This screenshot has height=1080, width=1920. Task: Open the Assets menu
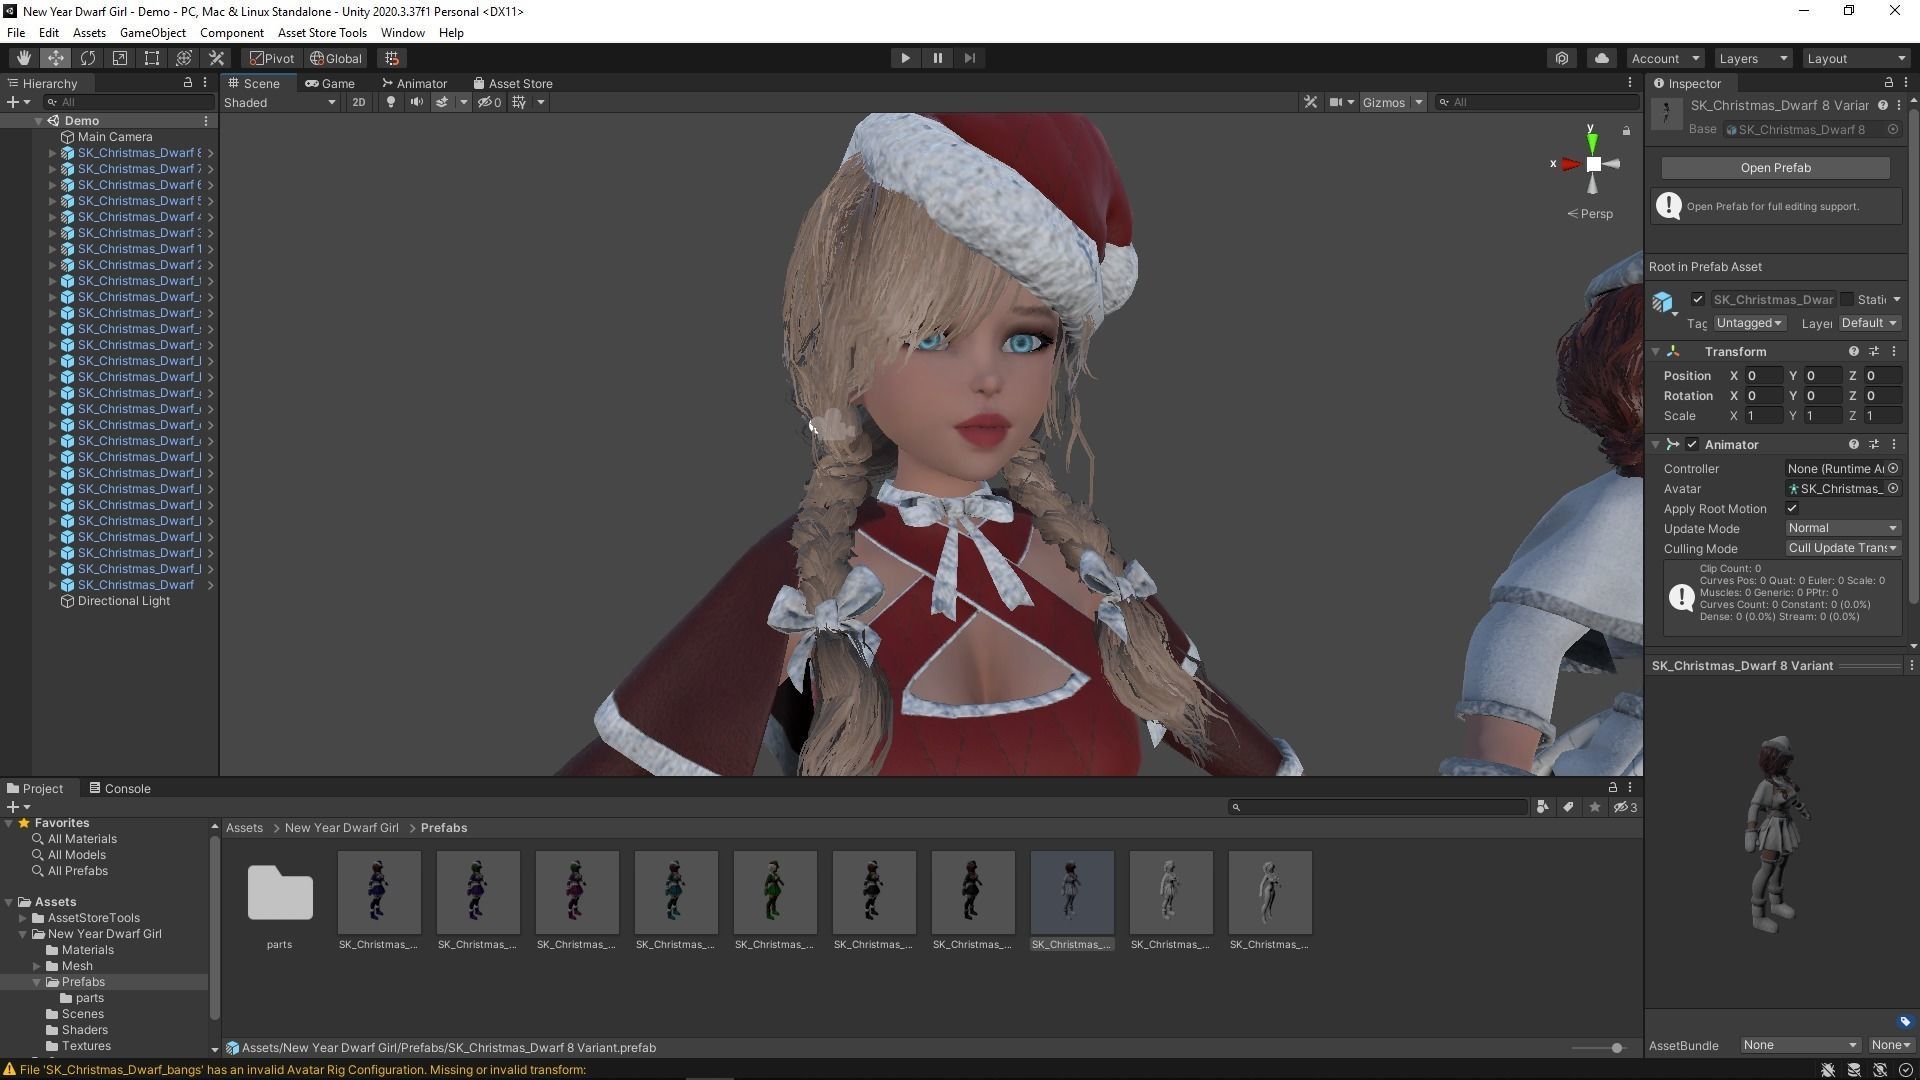coord(89,32)
